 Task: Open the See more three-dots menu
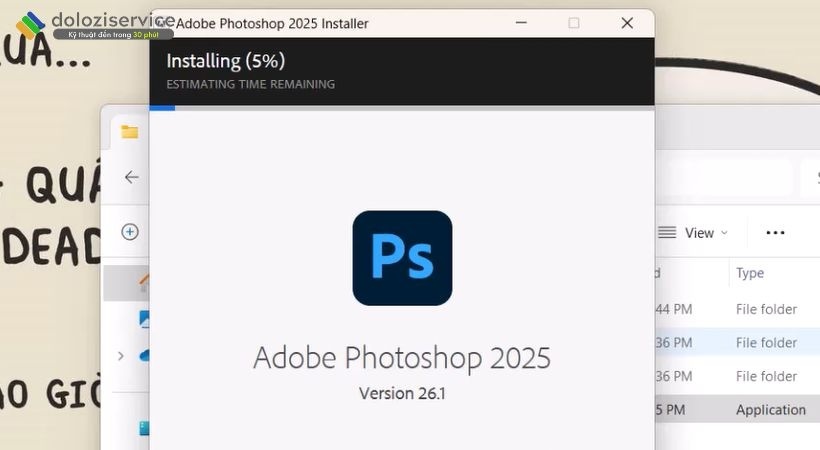click(x=775, y=233)
